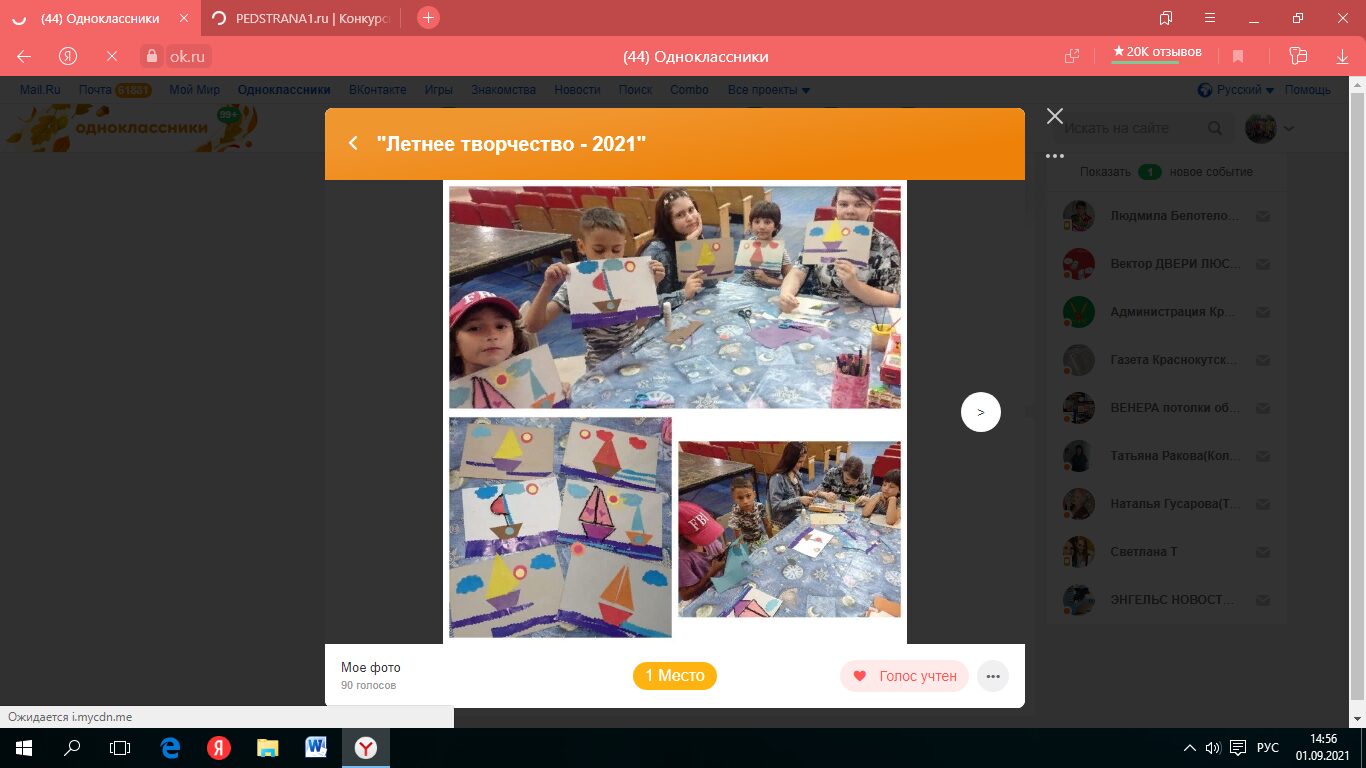Close the photo viewer with X
This screenshot has width=1366, height=768.
[1054, 116]
